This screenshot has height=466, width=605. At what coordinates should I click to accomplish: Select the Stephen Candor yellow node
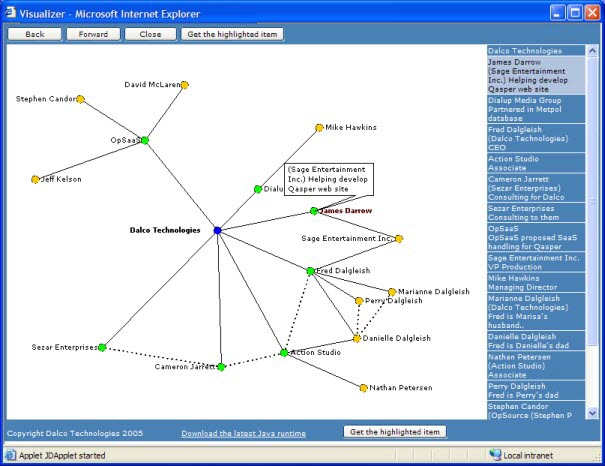point(80,99)
